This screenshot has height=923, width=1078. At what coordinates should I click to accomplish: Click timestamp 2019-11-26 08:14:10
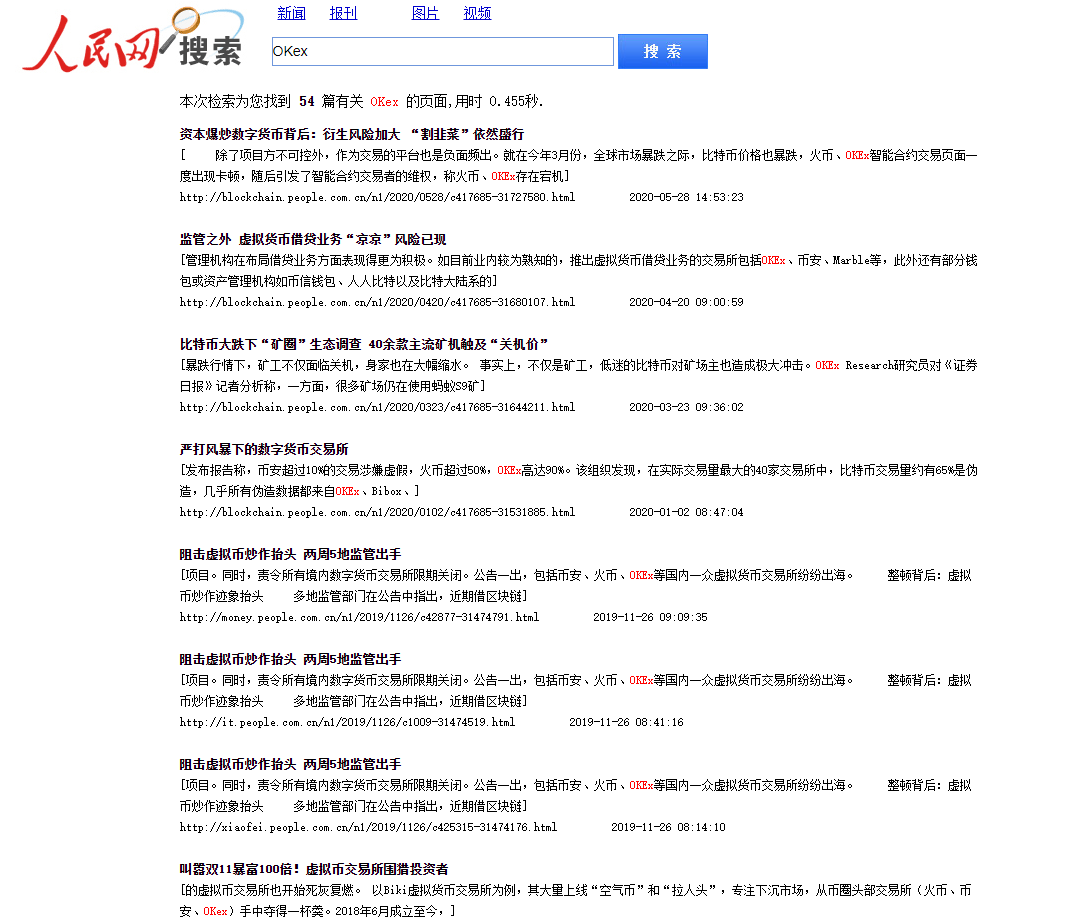[x=668, y=827]
